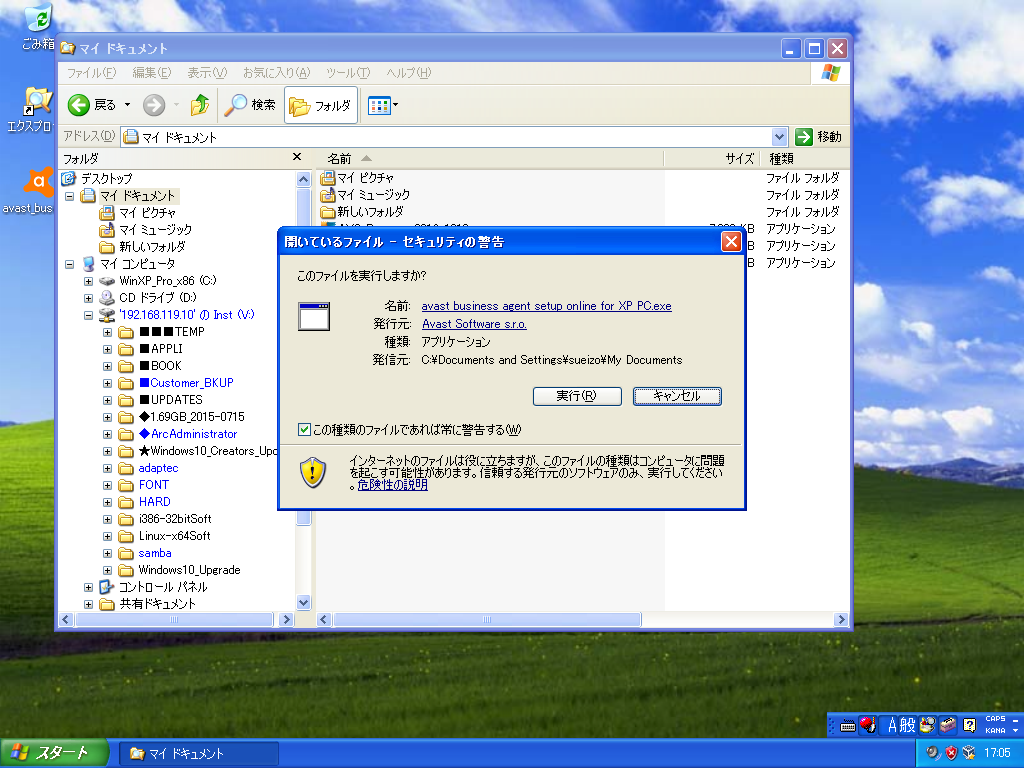Expand the WinXP_Pro_x86 (C:) node

[x=88, y=281]
